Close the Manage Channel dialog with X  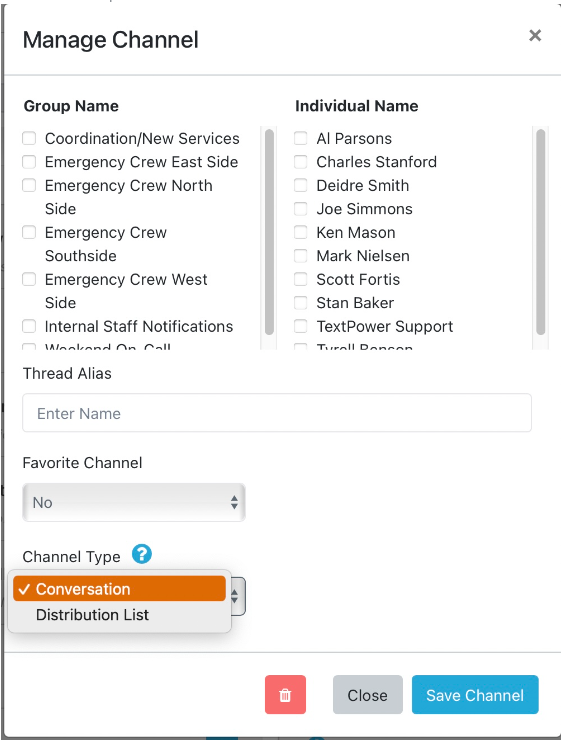(535, 35)
